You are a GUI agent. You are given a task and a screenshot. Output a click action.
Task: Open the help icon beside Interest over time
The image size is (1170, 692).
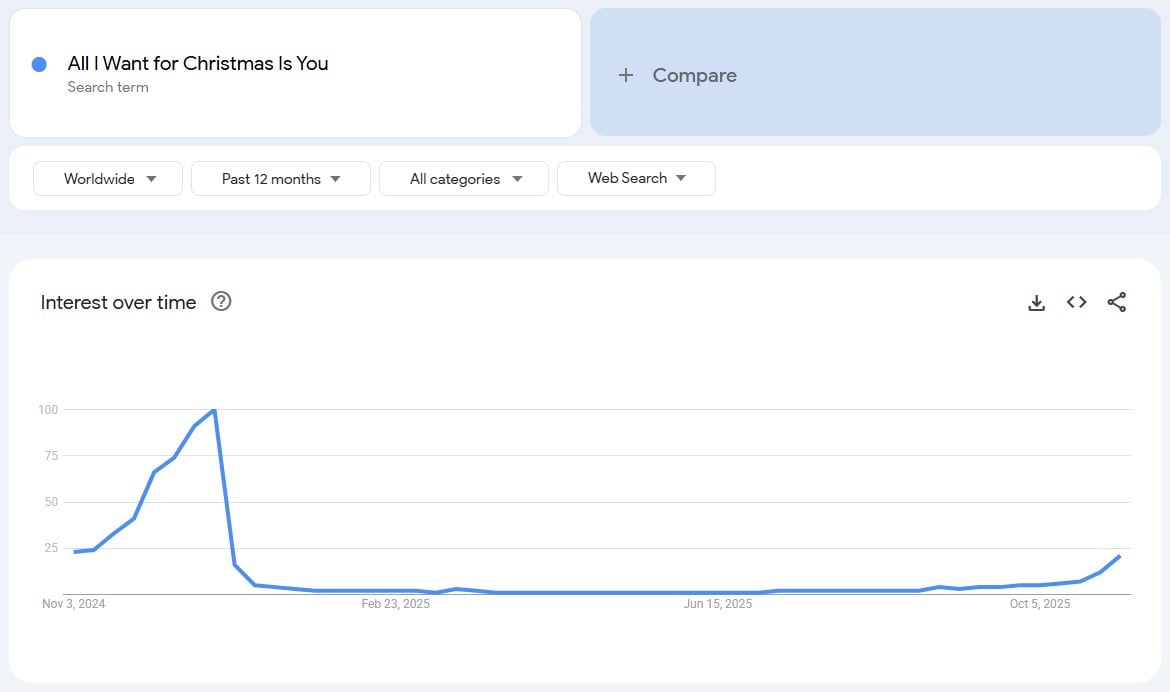[221, 302]
